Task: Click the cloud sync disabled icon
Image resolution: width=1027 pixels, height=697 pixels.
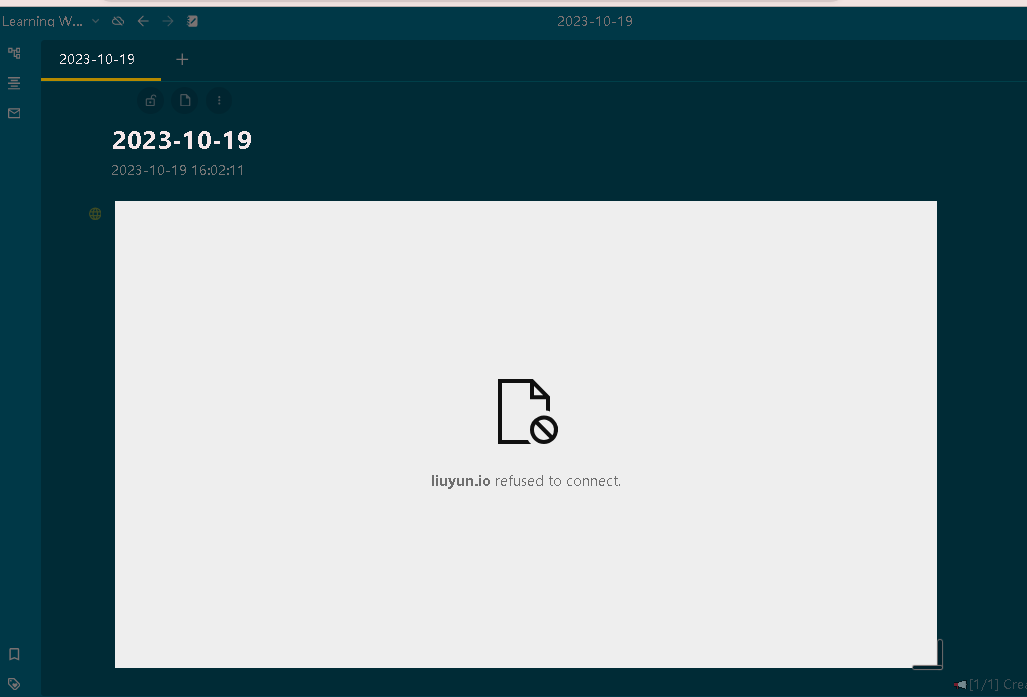Action: click(118, 21)
